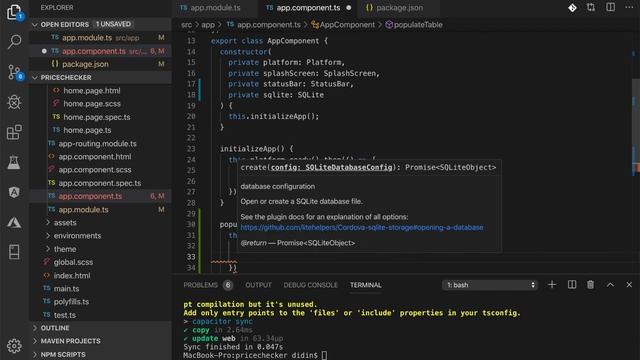Open the Run and Debug view
The image size is (640, 360).
coord(14,102)
